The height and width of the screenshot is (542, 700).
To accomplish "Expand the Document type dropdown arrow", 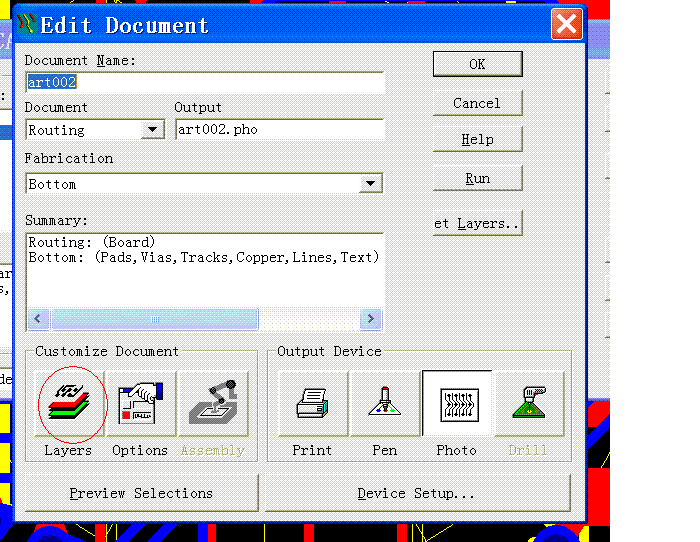I will pos(153,129).
